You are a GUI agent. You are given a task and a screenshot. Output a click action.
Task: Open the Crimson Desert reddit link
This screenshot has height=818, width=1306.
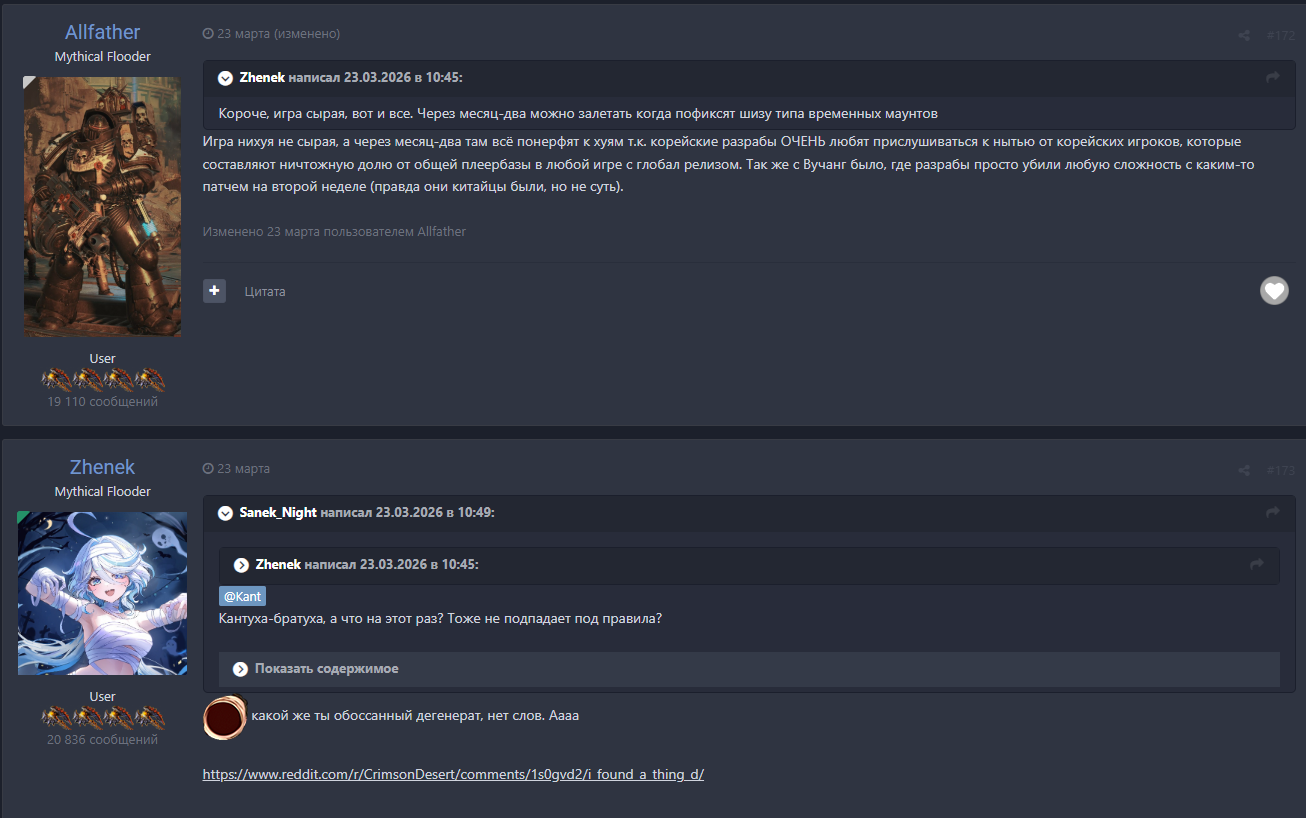453,774
